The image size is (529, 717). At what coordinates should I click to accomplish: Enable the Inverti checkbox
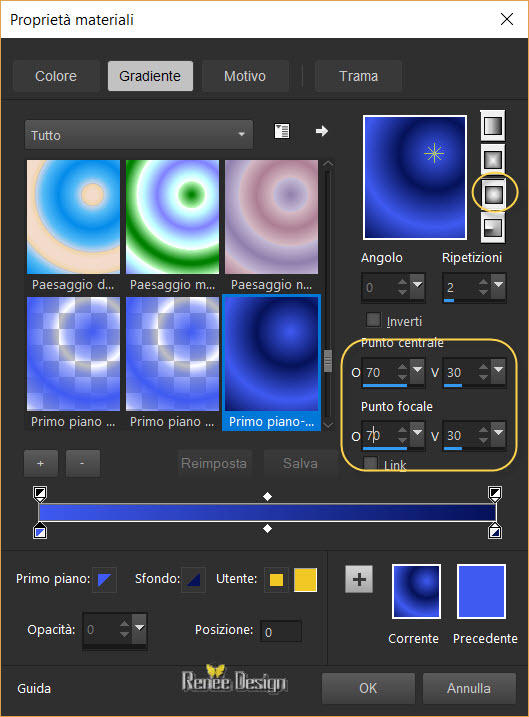[373, 320]
